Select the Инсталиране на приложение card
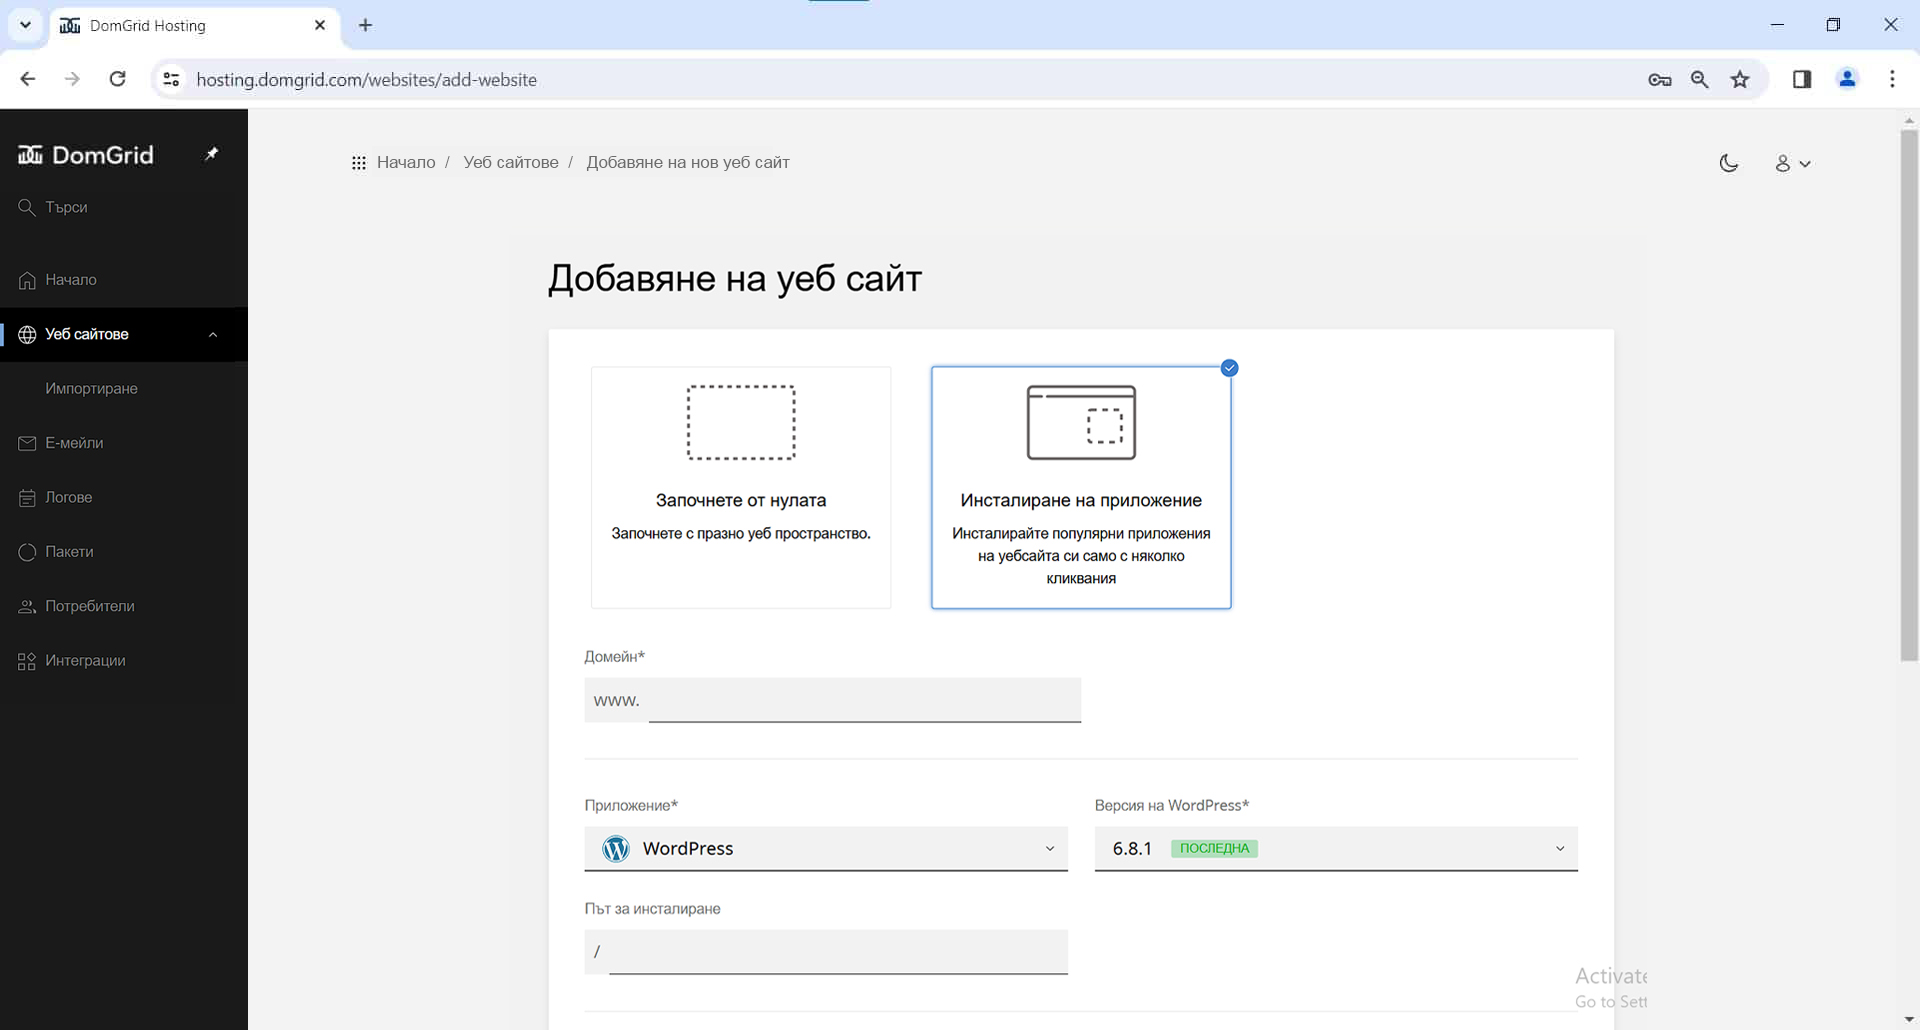 click(1081, 487)
